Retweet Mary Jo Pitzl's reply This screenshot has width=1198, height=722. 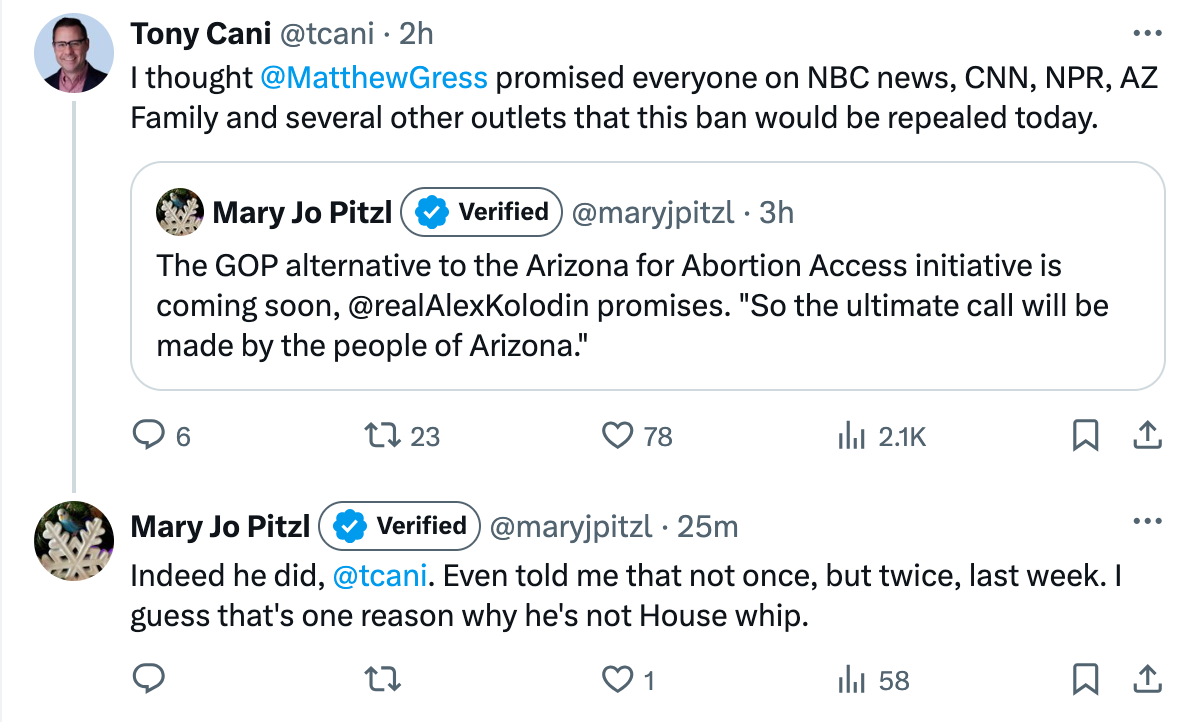[x=382, y=680]
